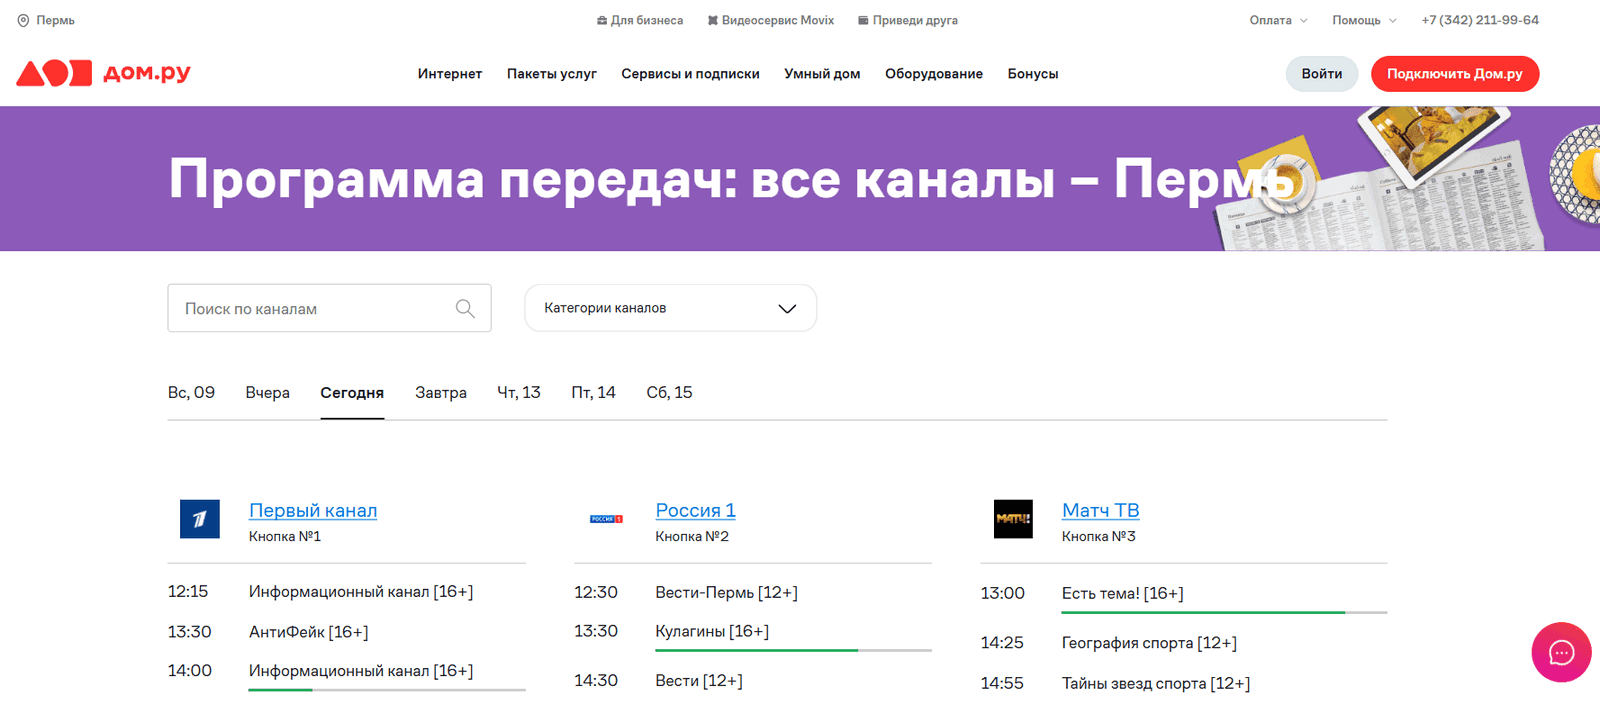Click the Пермь location pin icon

click(23, 20)
